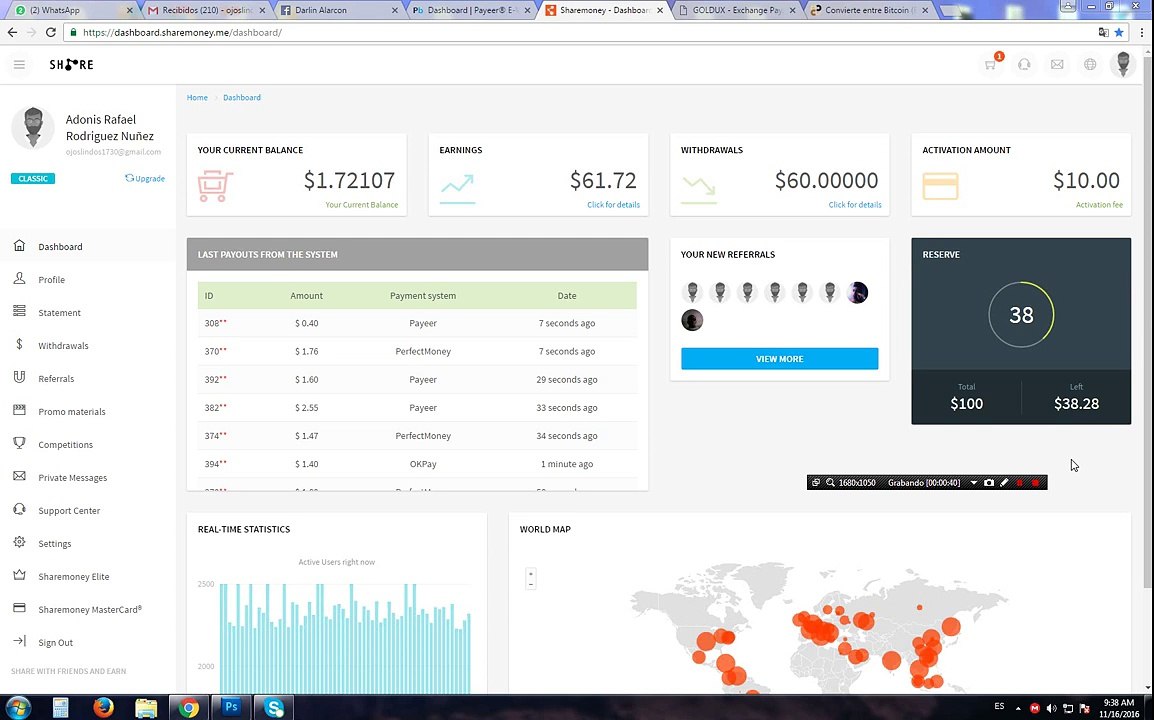Click Earnings 'Click for details' link
The height and width of the screenshot is (720, 1154).
coord(613,205)
